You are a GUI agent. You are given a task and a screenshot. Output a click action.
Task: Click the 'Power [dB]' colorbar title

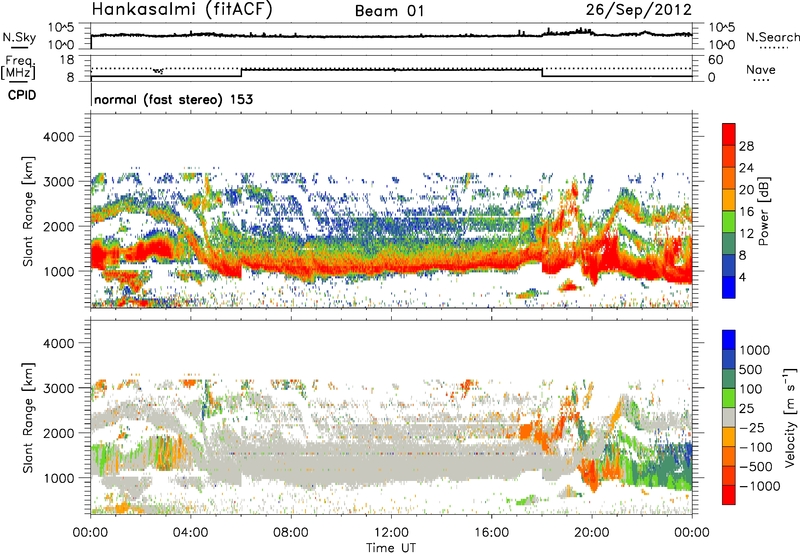764,211
